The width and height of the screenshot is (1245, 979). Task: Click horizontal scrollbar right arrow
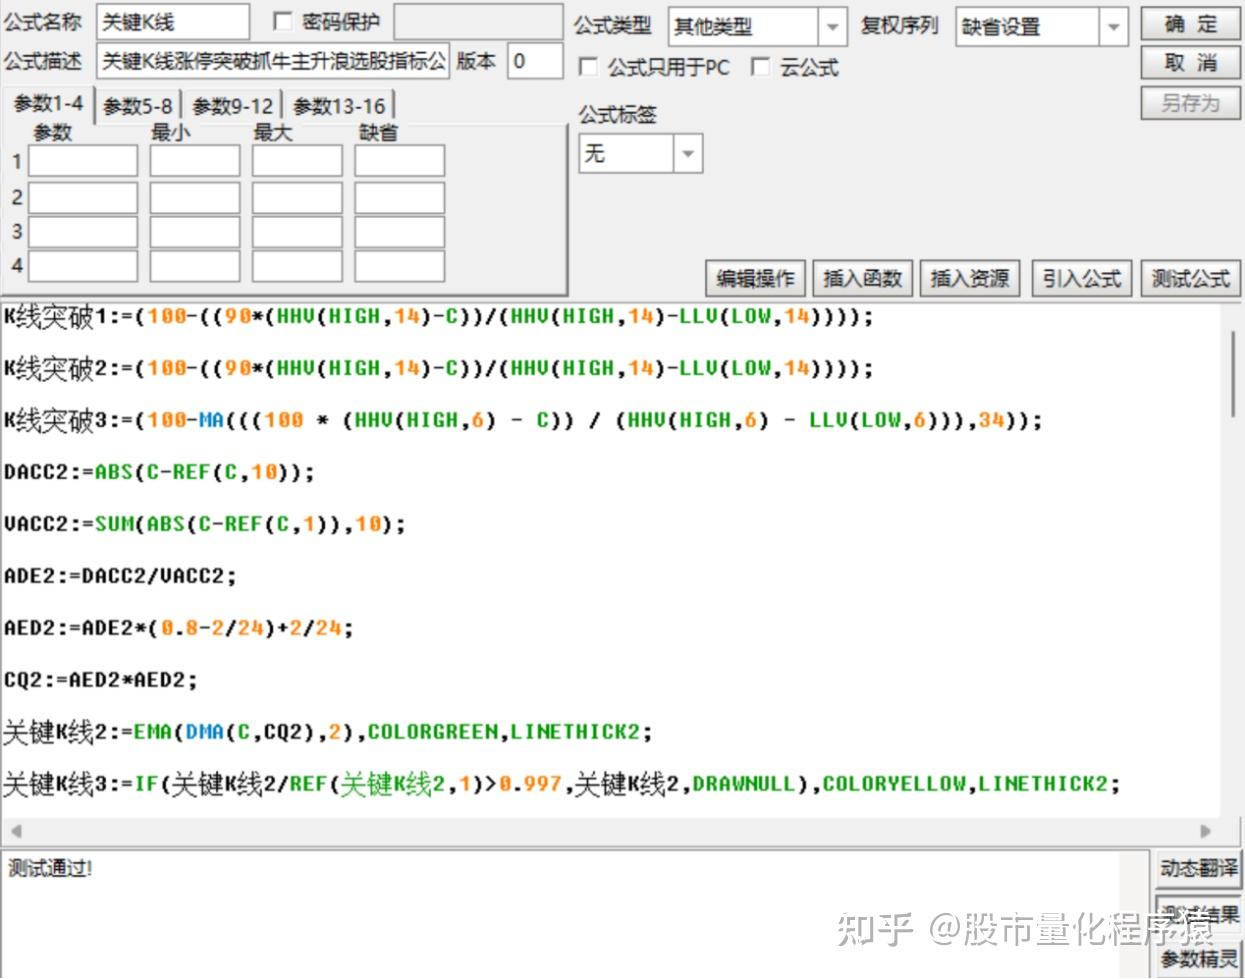pos(1206,831)
